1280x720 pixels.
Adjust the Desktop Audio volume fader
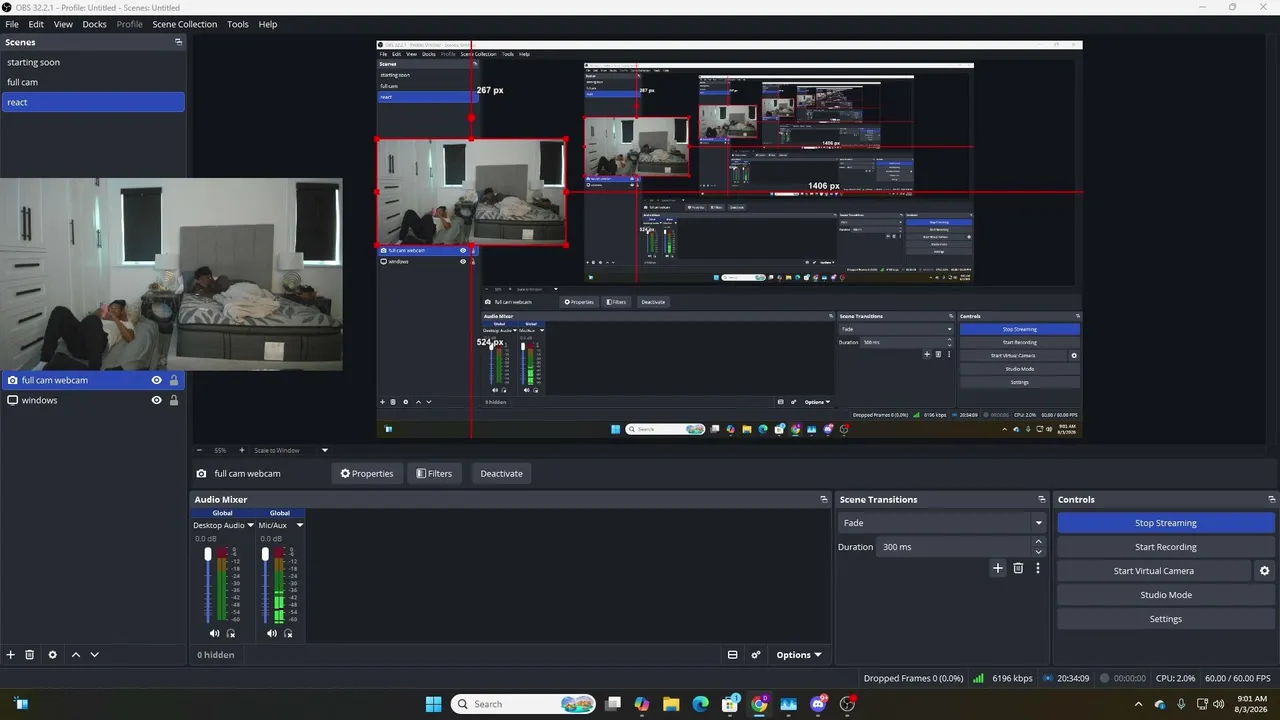tap(208, 554)
